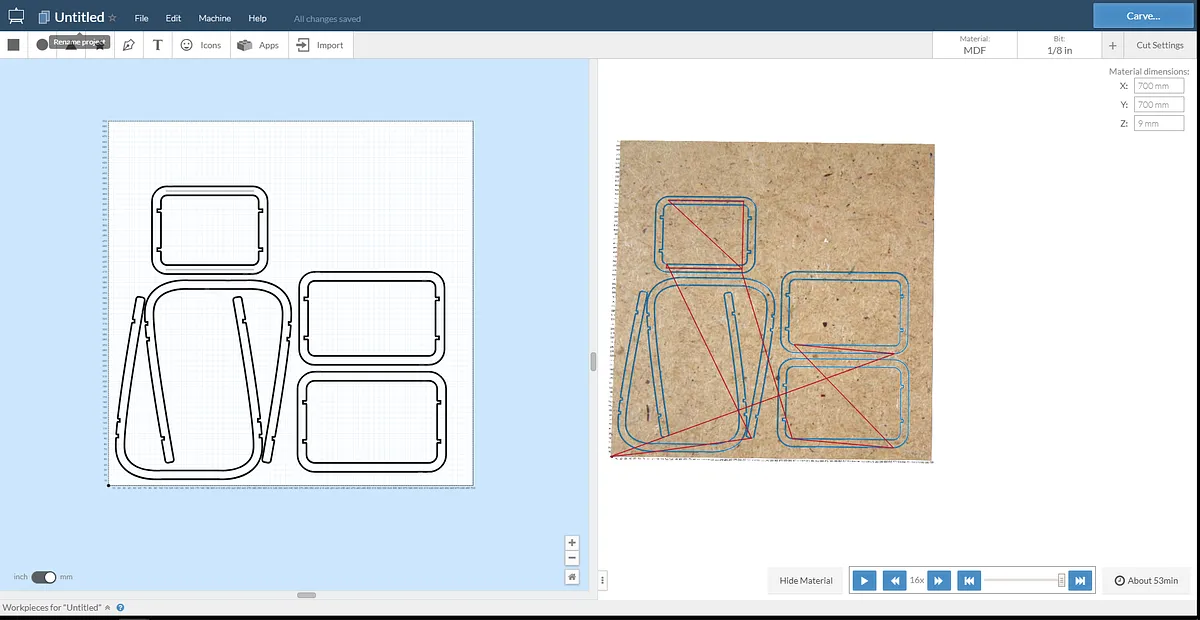Screen dimensions: 1200x620
Task: Click the Carve button
Action: [x=1142, y=16]
